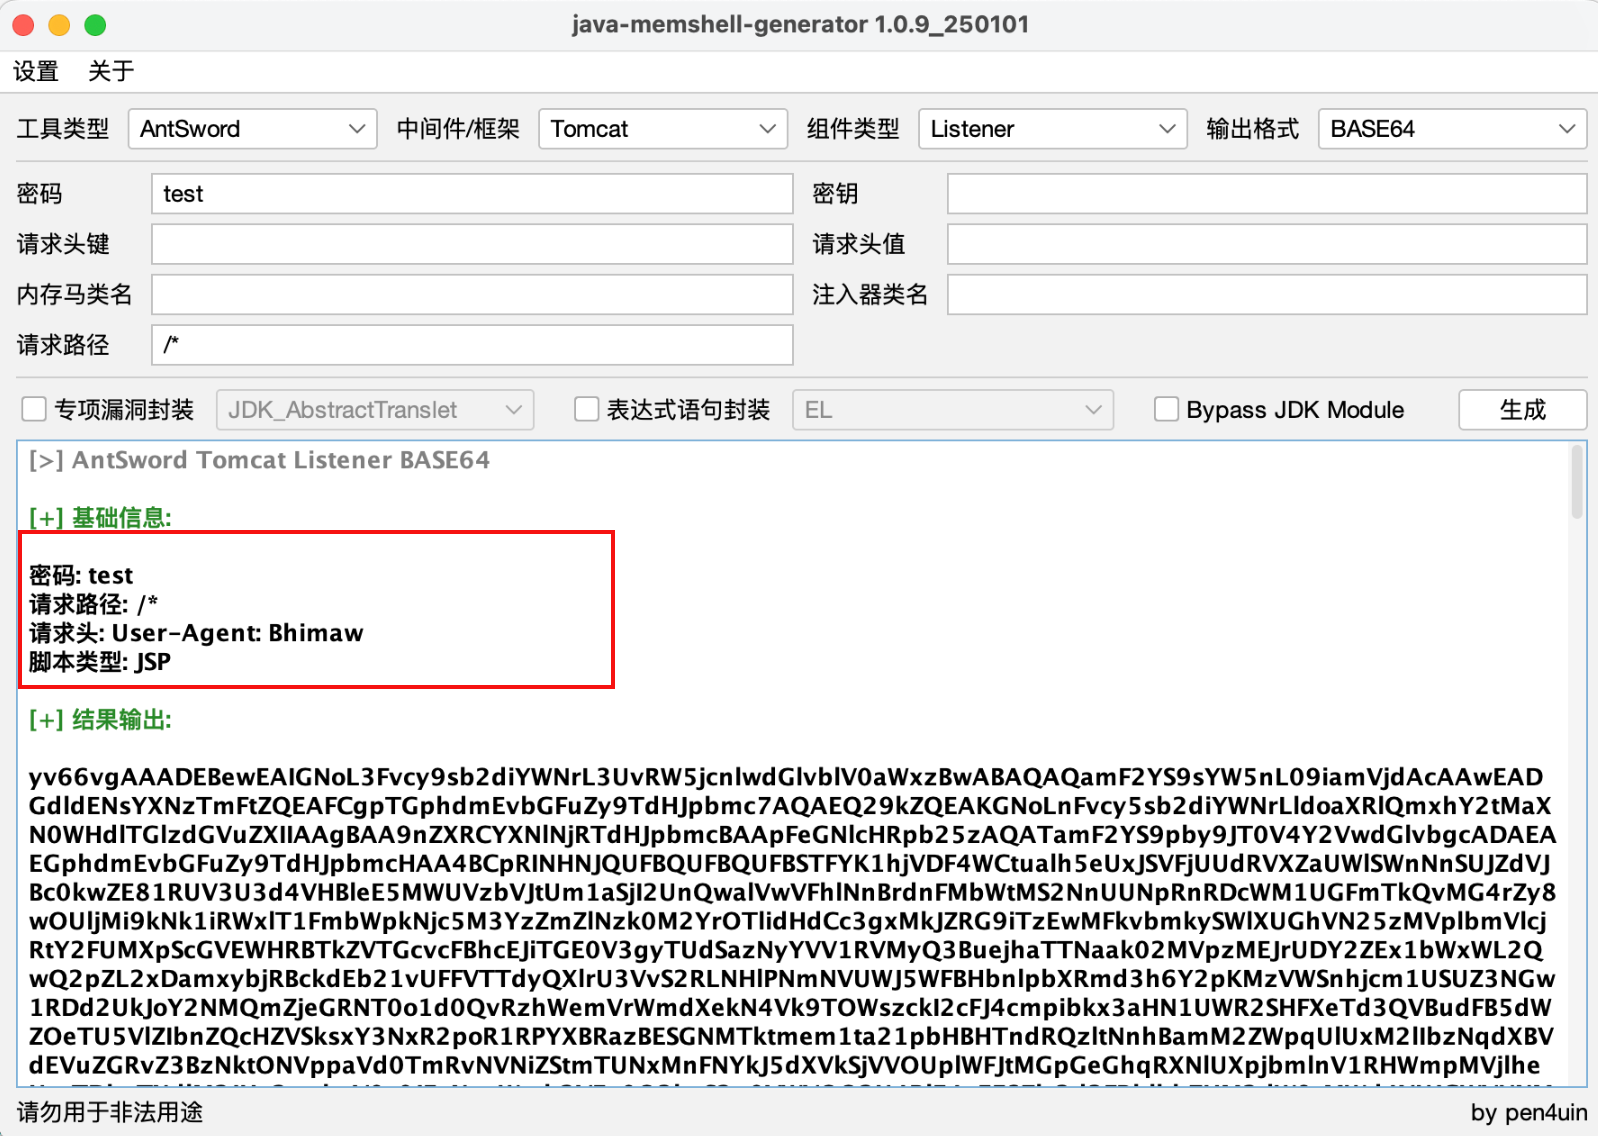Click the 密码: test output line
1598x1136 pixels.
[x=81, y=576]
